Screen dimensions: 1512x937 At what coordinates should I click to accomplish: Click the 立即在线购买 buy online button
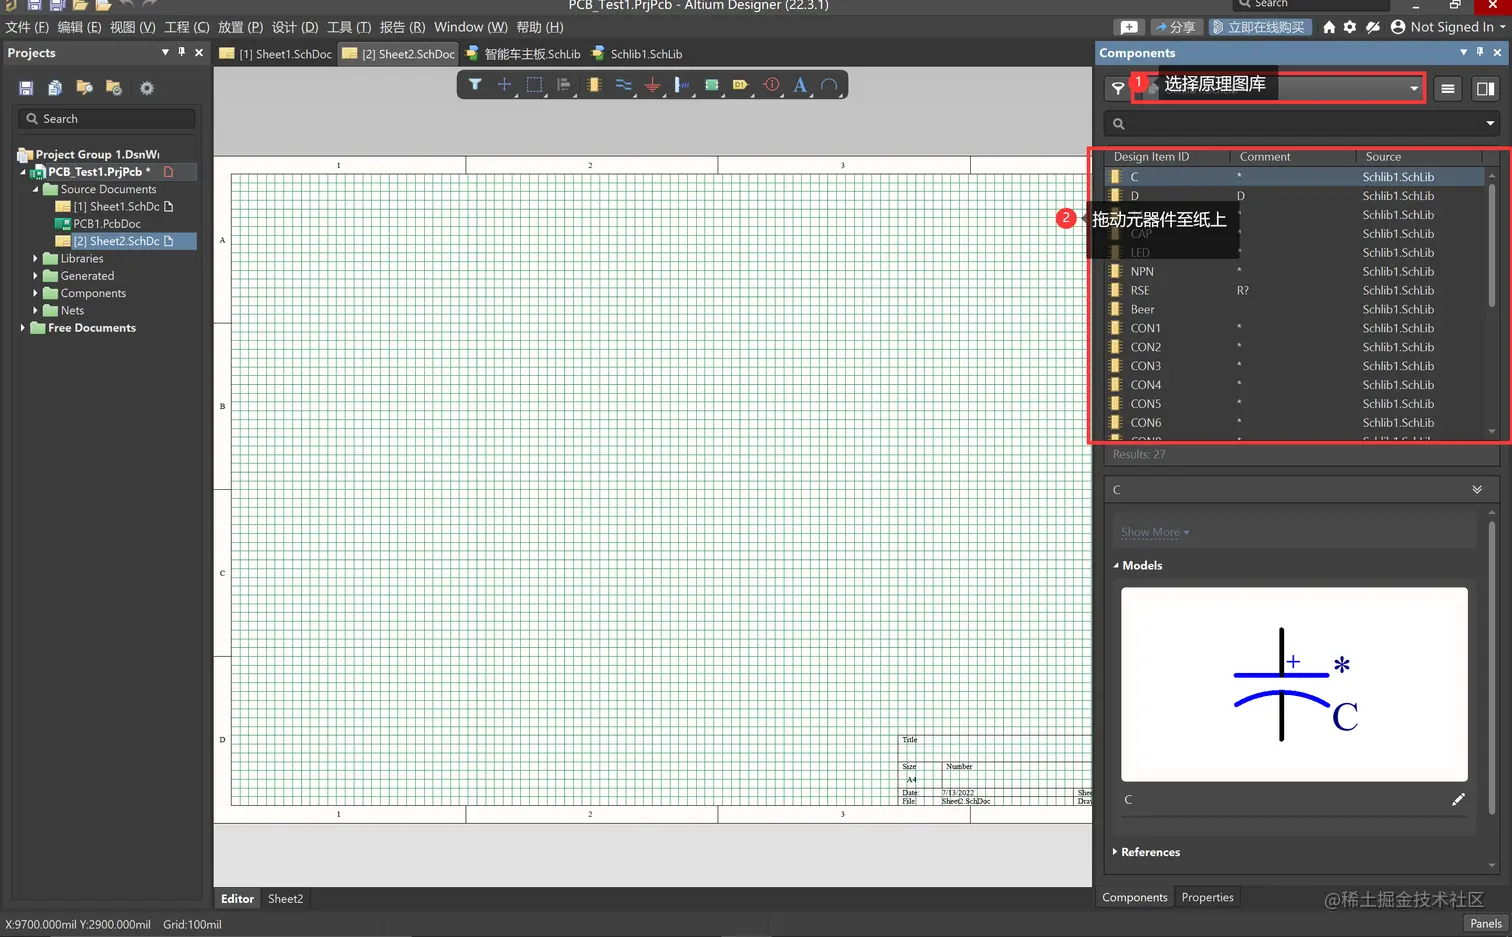click(1259, 27)
